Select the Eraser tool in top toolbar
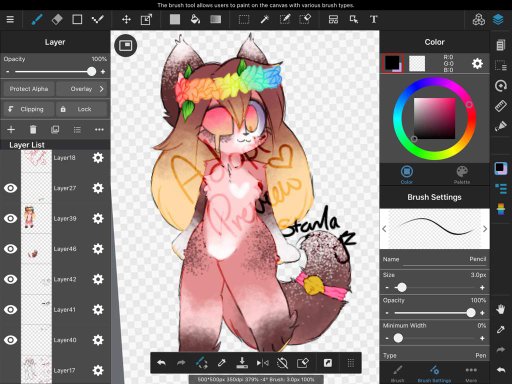The width and height of the screenshot is (512, 384). [x=57, y=19]
